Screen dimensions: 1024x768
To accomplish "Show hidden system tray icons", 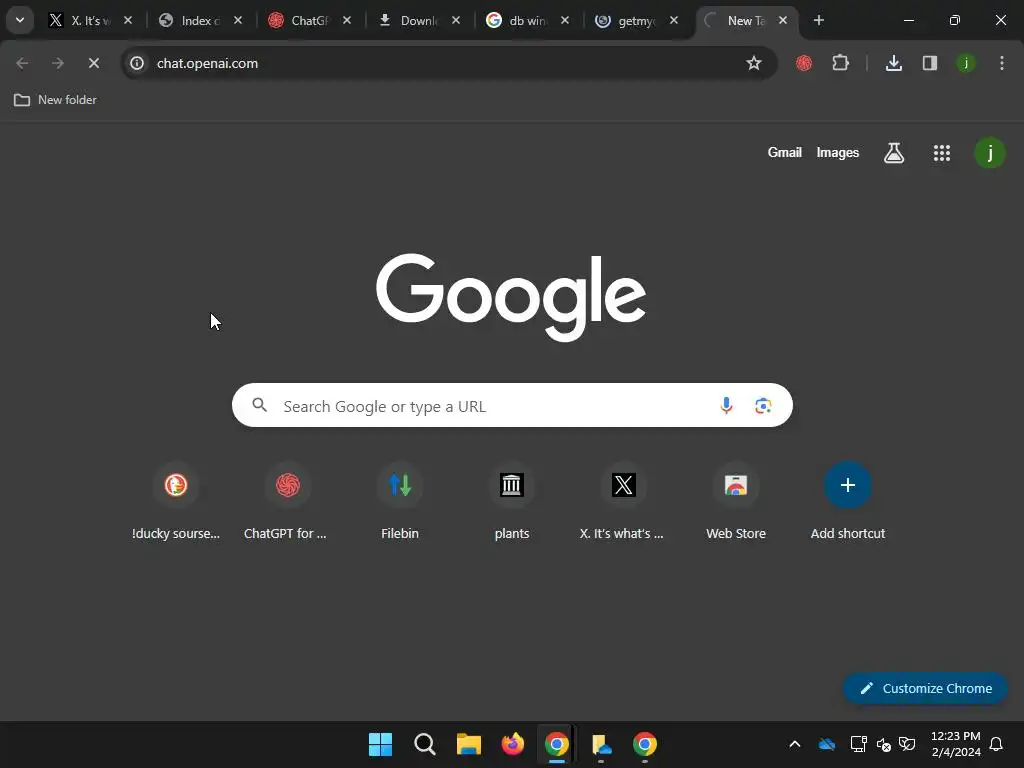I will point(795,744).
